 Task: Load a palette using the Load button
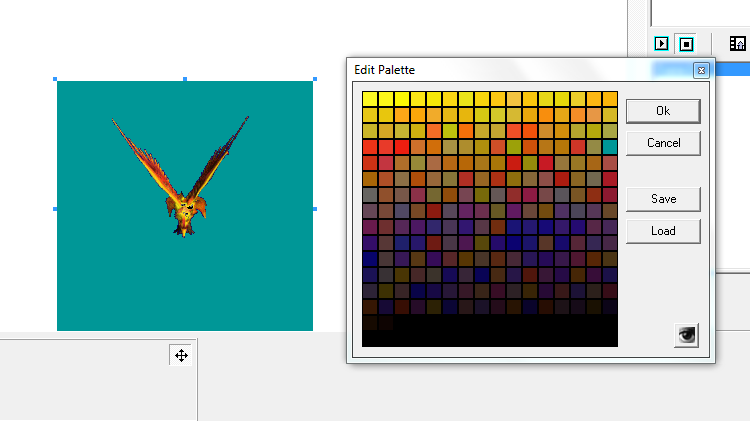(x=663, y=231)
